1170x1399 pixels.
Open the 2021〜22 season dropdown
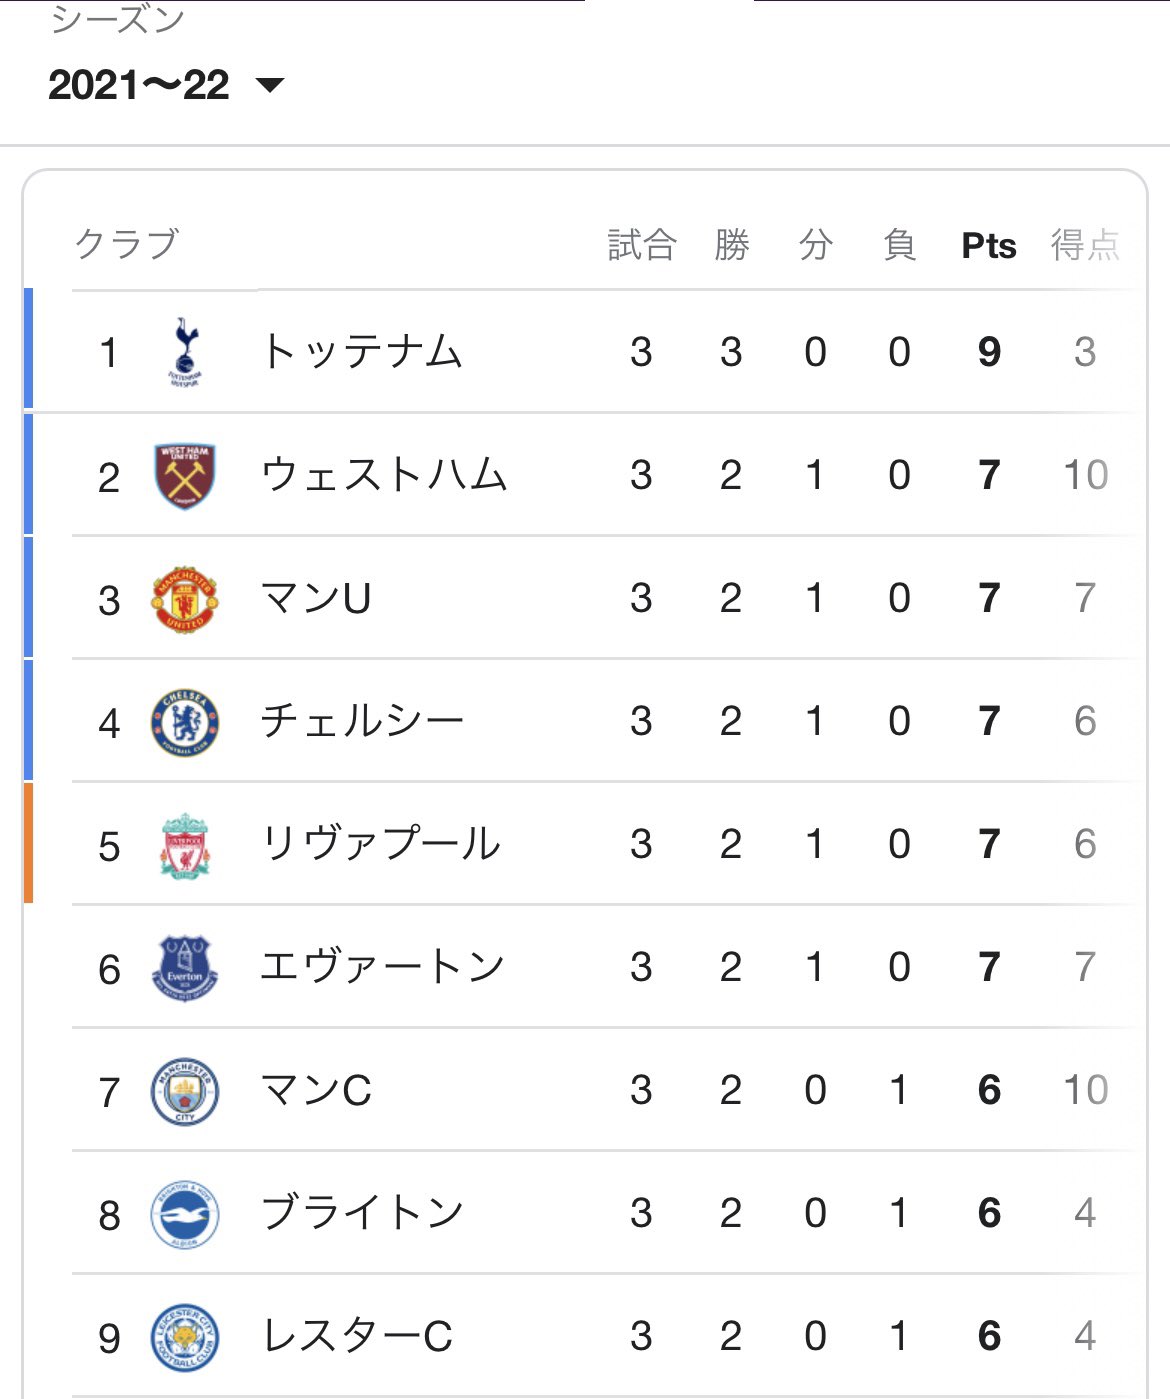[x=166, y=84]
